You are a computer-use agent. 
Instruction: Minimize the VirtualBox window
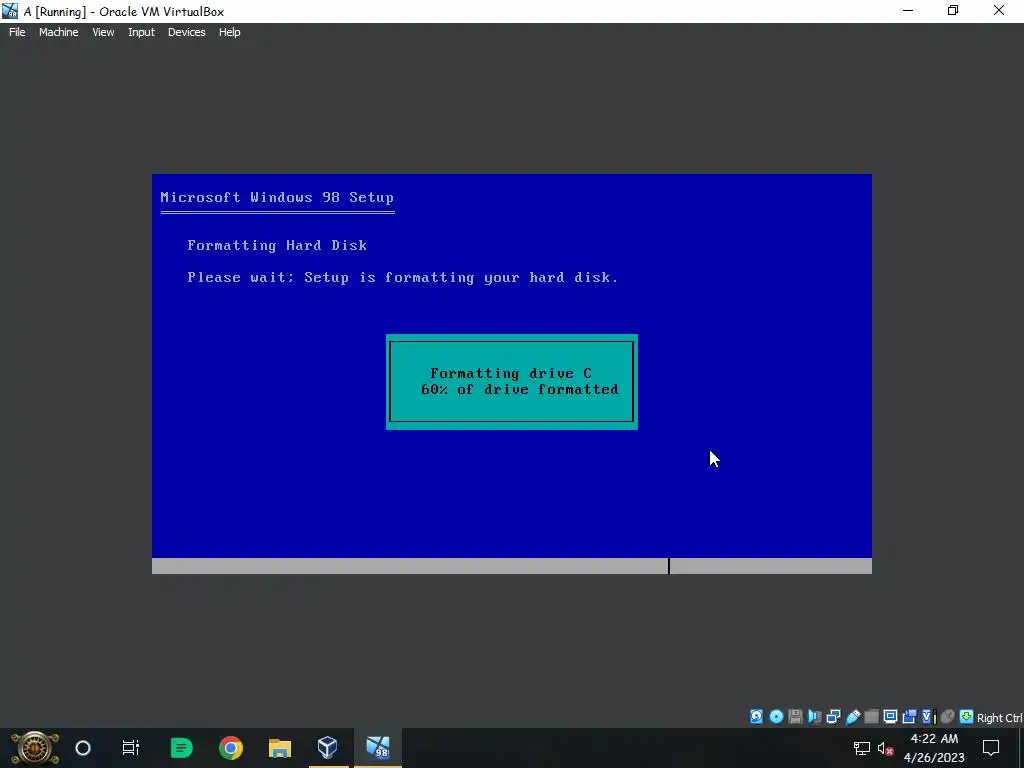(908, 10)
